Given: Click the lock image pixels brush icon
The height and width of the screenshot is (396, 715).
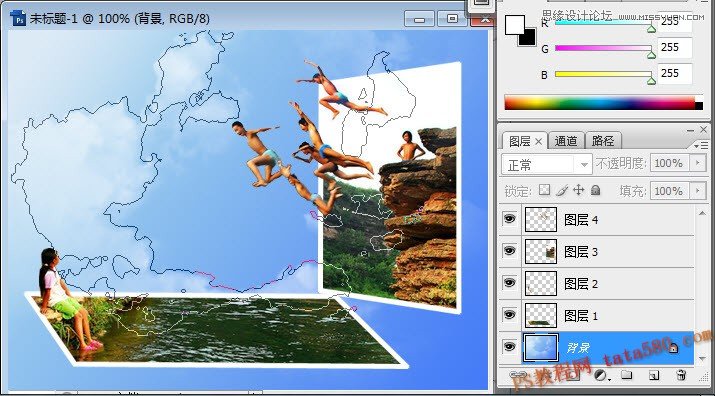Looking at the screenshot, I should [x=562, y=190].
